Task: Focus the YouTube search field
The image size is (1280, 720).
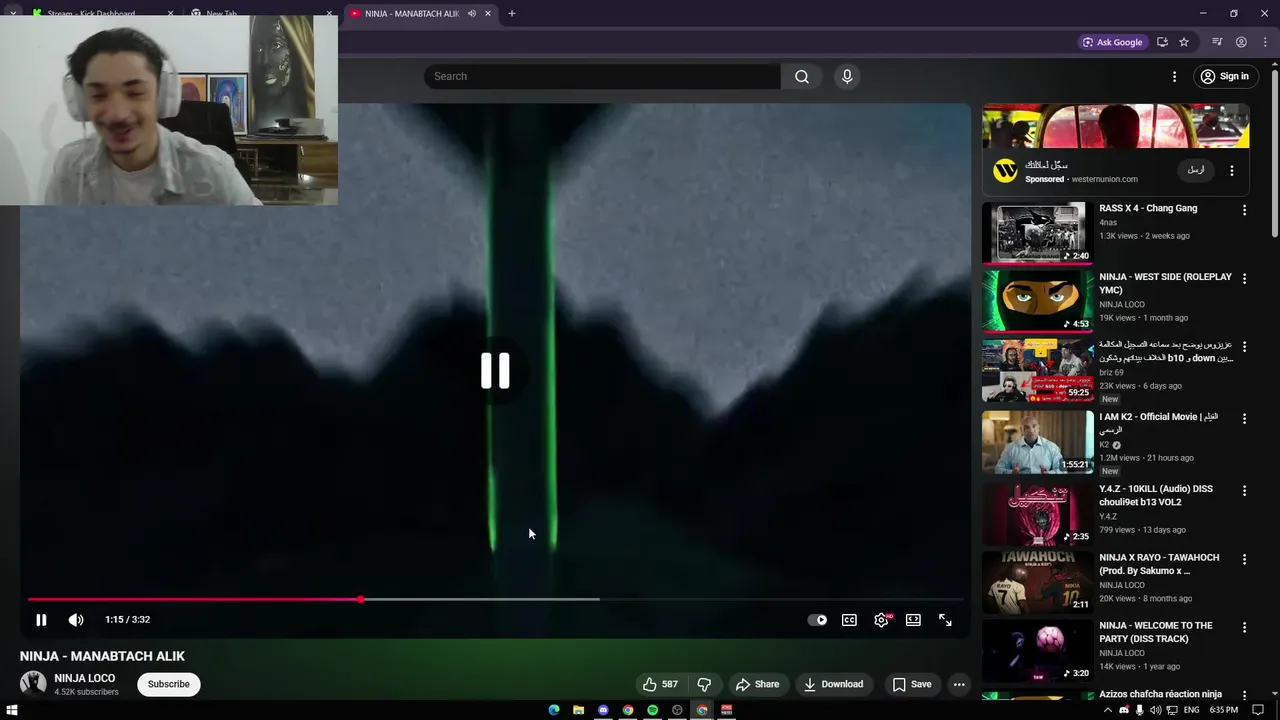Action: [x=602, y=76]
